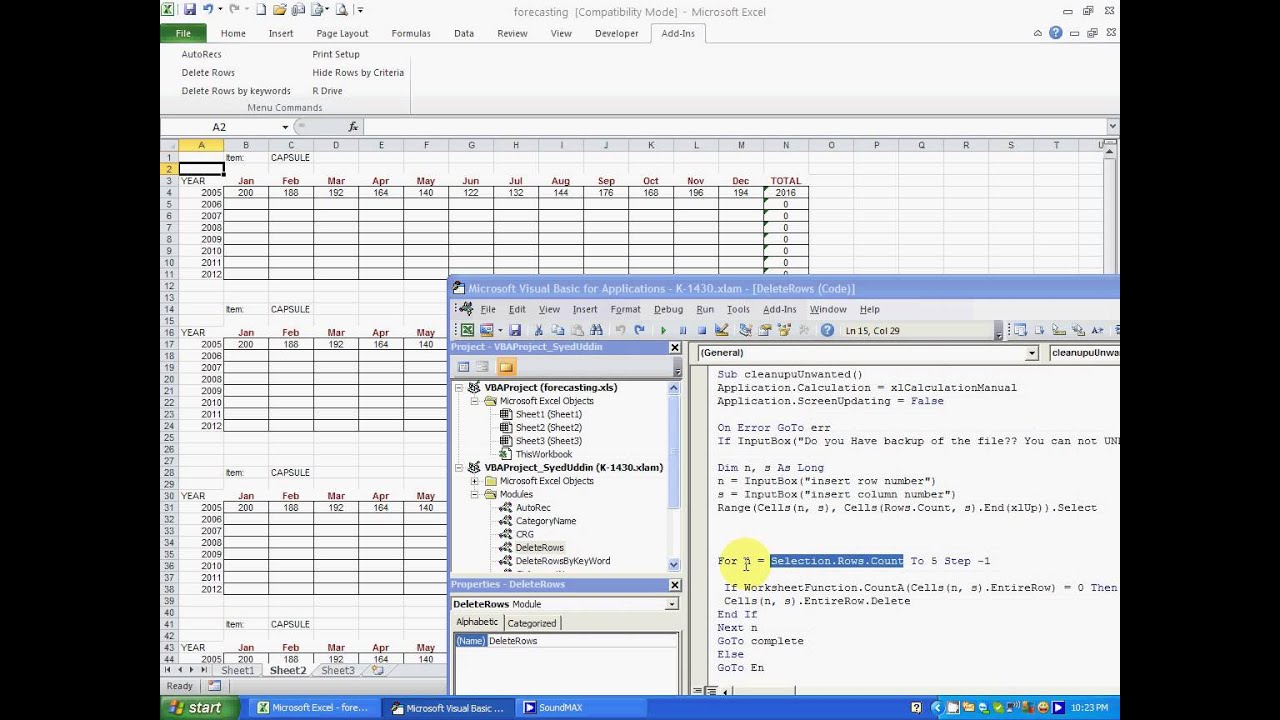This screenshot has height=720, width=1280.
Task: Click the fx Insert Function icon
Action: coord(353,127)
